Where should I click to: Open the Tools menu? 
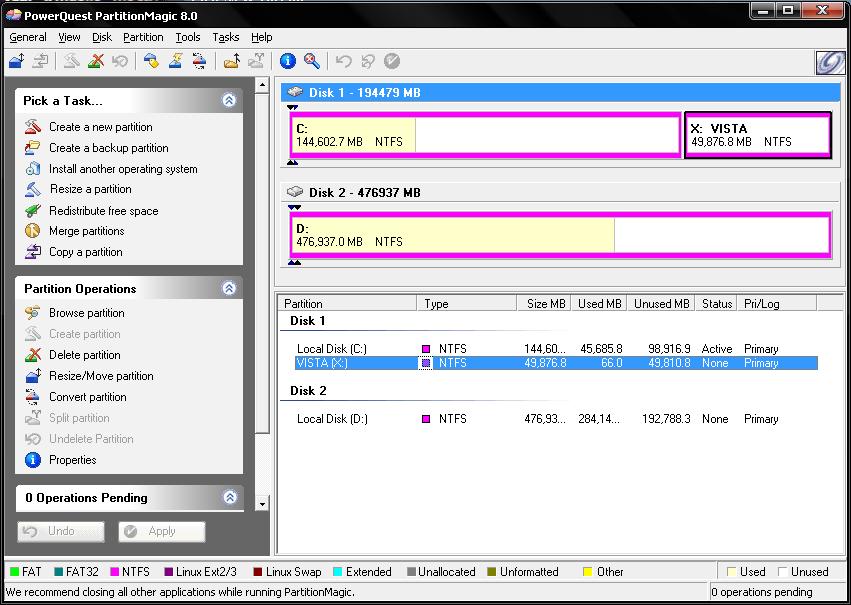(x=188, y=37)
